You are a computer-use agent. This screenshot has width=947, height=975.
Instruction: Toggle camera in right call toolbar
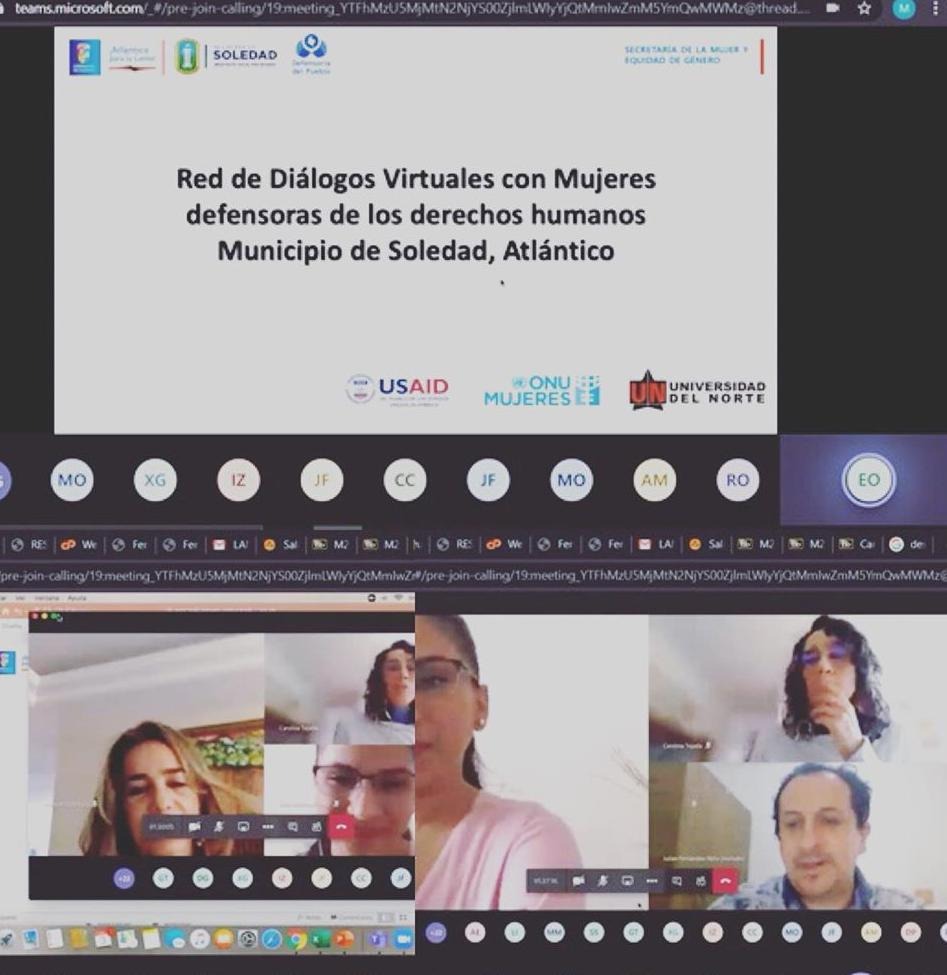(x=578, y=881)
